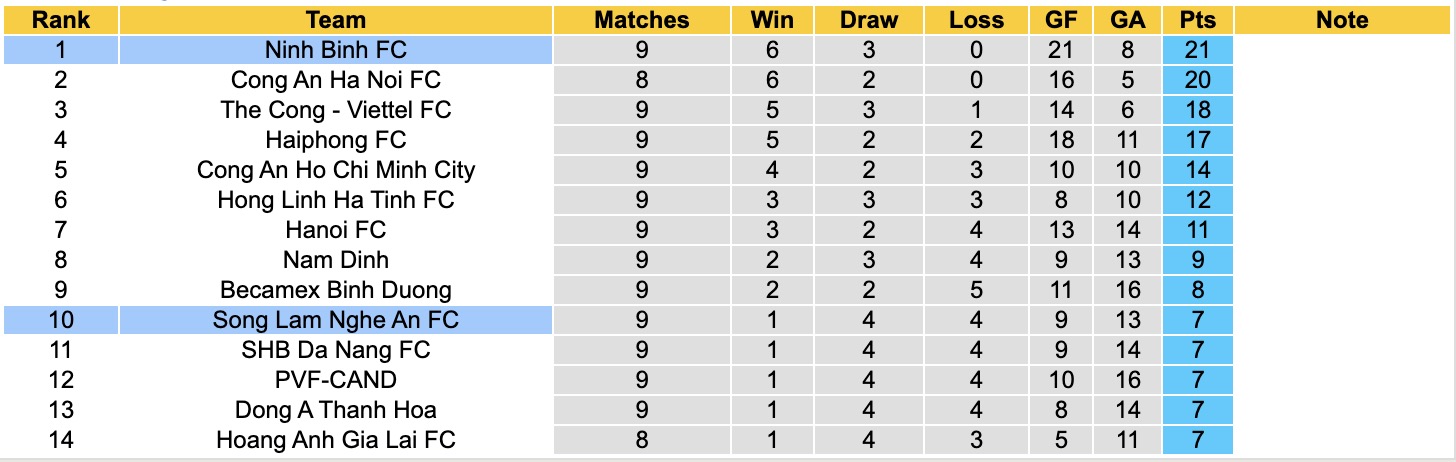Click Song Lam Nghe An FC row

336,320
